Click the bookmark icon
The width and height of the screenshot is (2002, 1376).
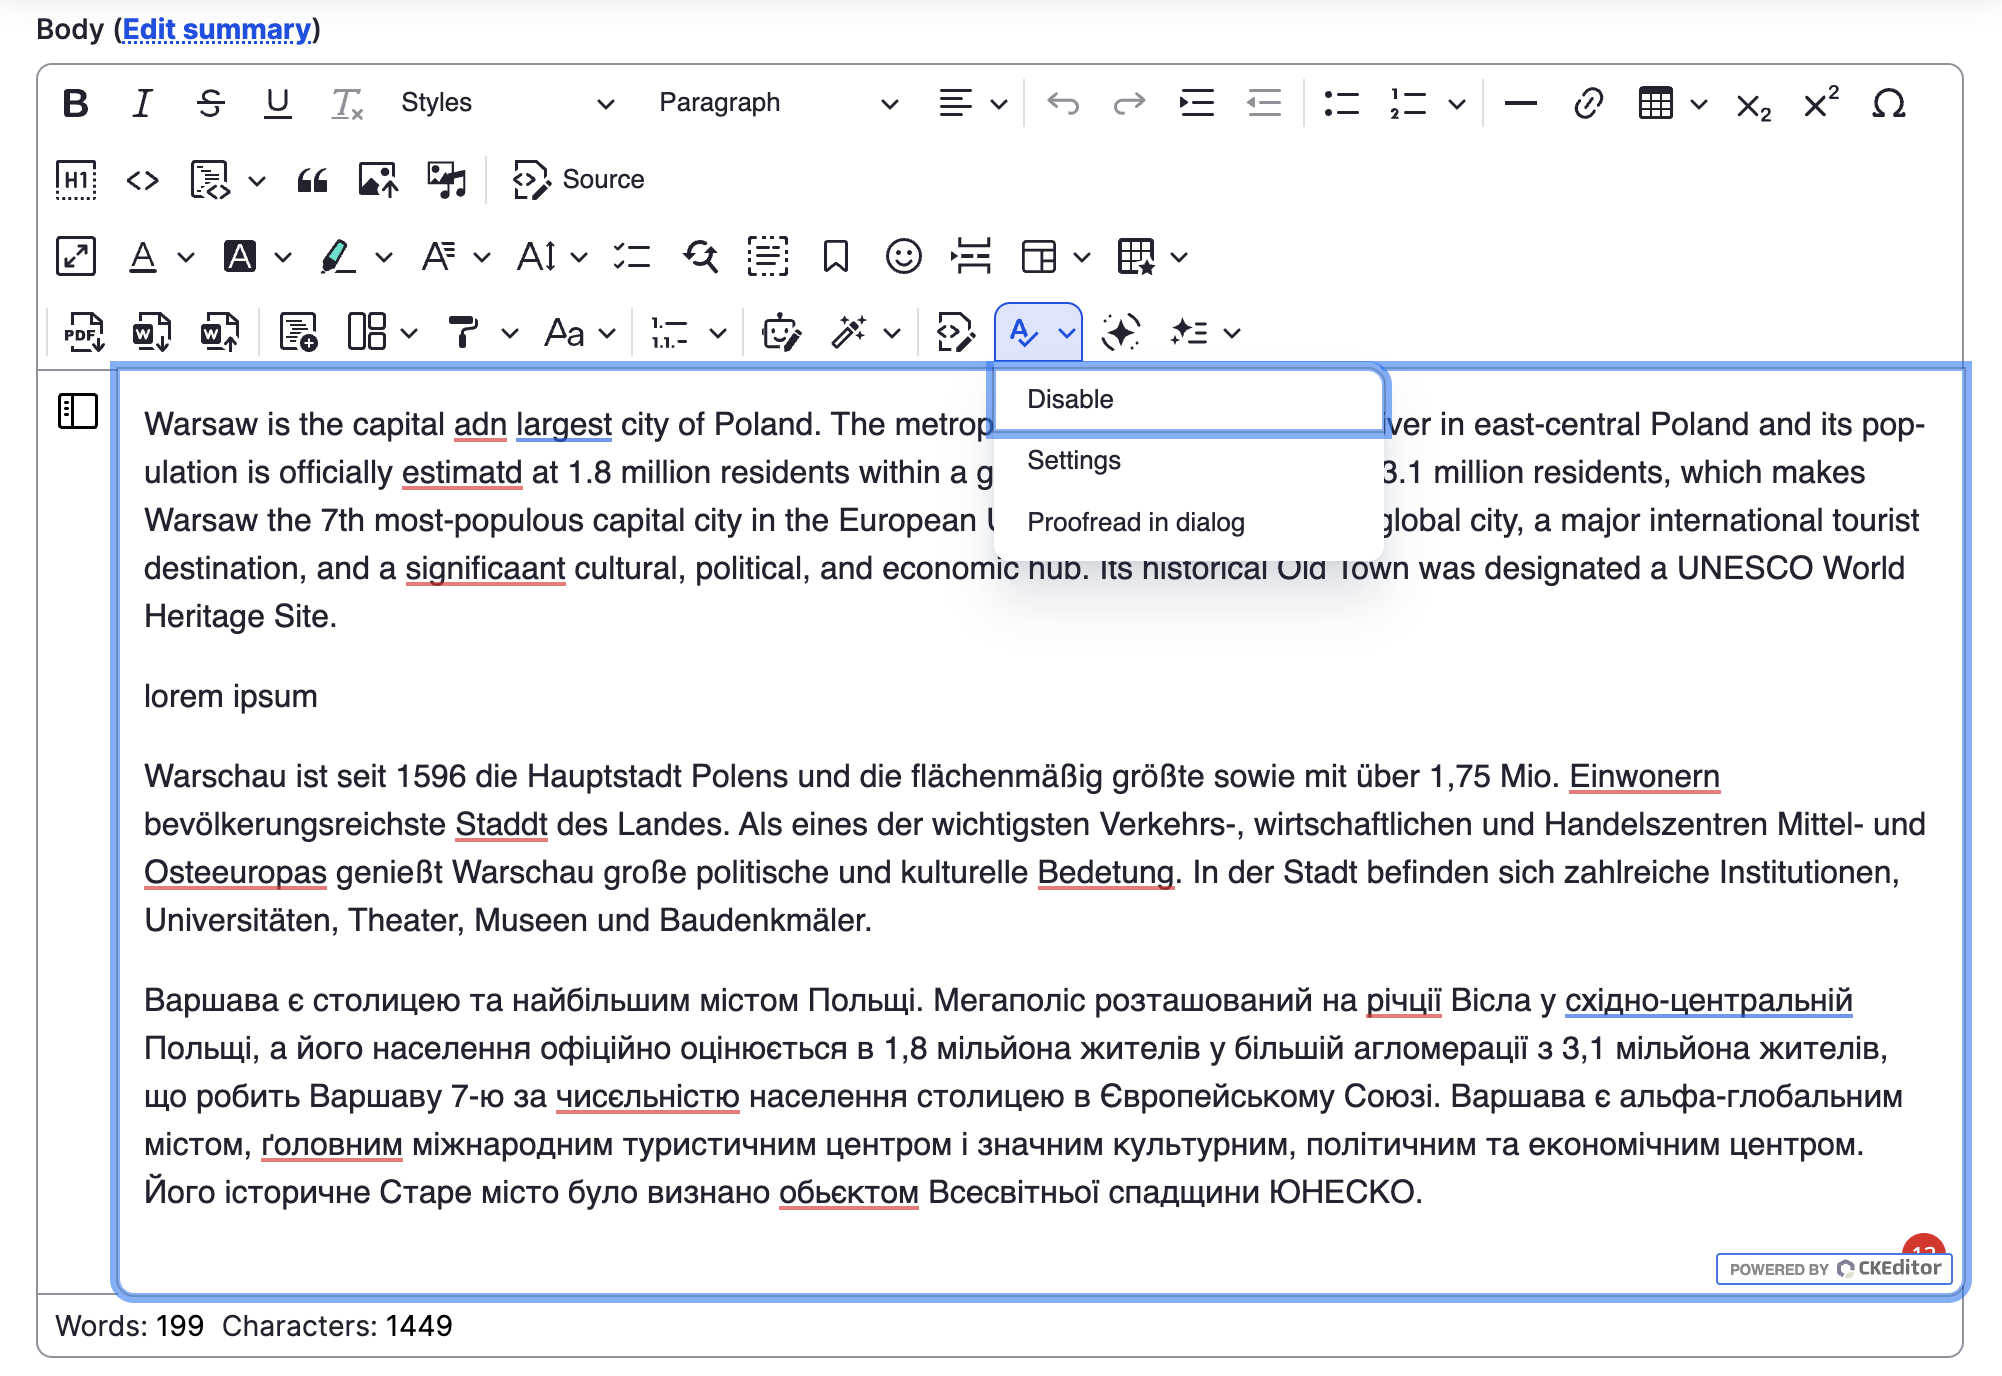(835, 257)
